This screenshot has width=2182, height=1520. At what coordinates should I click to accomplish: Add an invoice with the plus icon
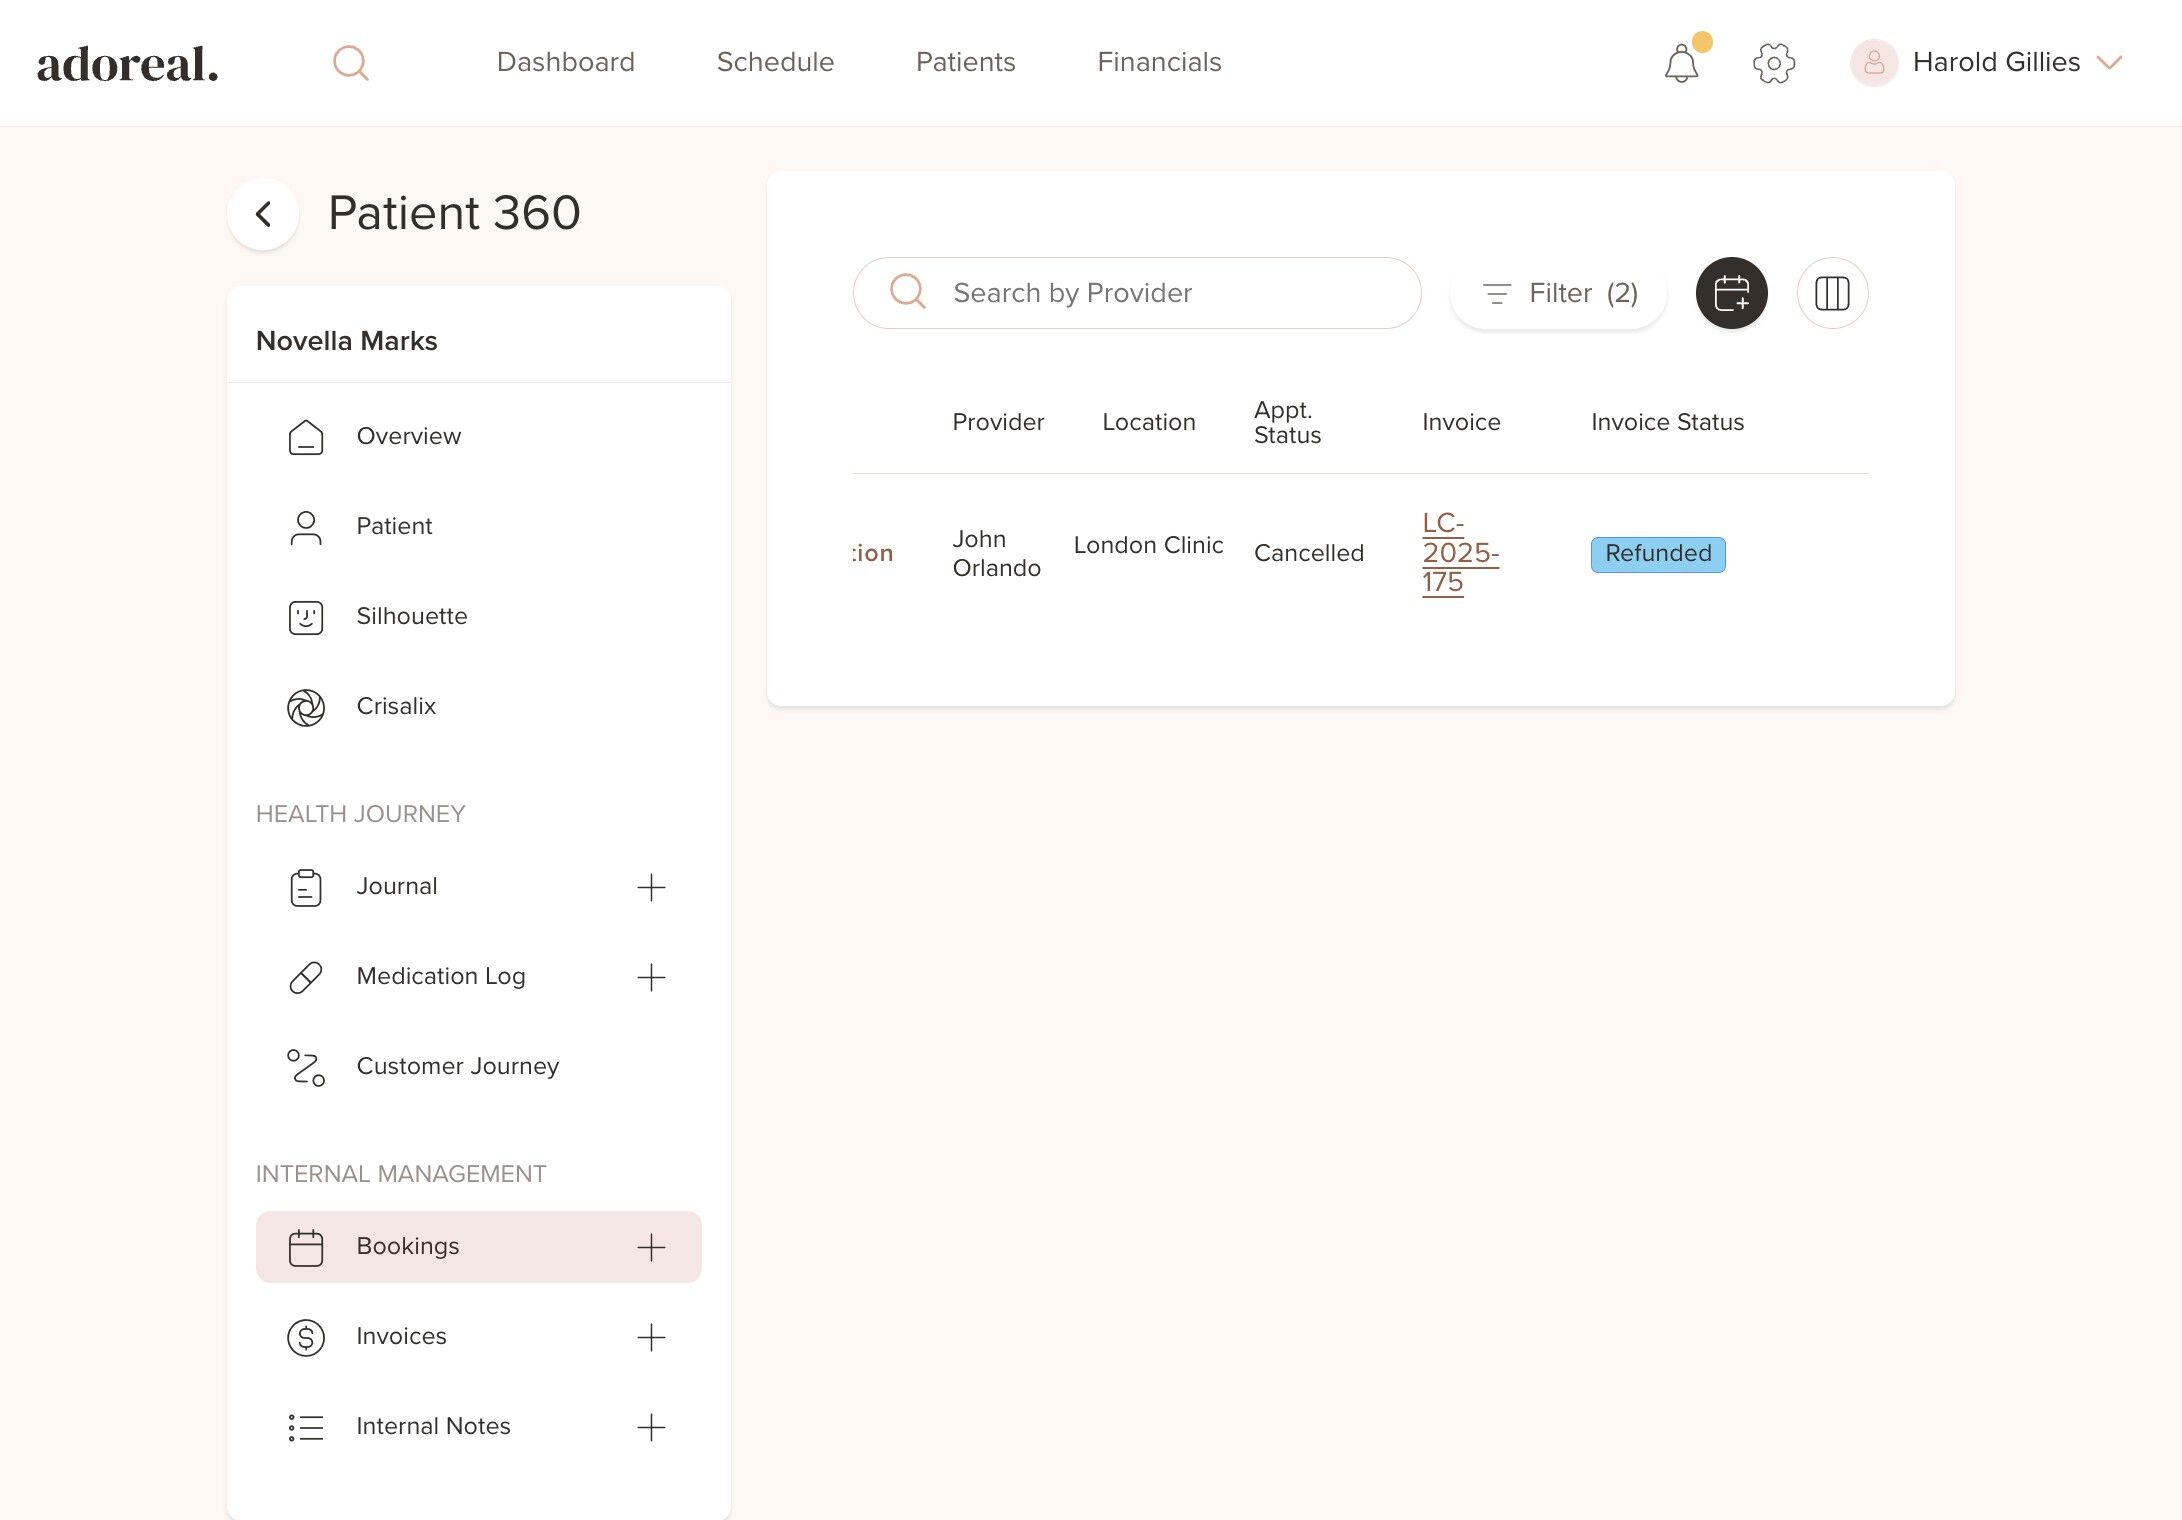[x=651, y=1337]
